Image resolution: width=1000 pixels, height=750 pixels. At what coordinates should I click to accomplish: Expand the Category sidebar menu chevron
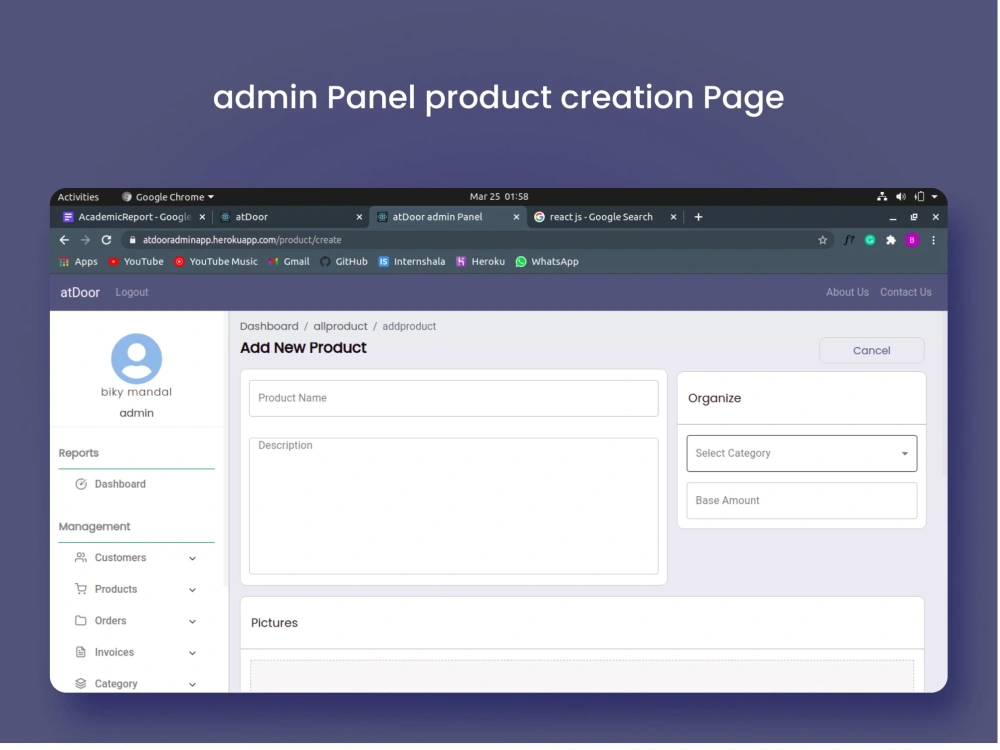192,684
